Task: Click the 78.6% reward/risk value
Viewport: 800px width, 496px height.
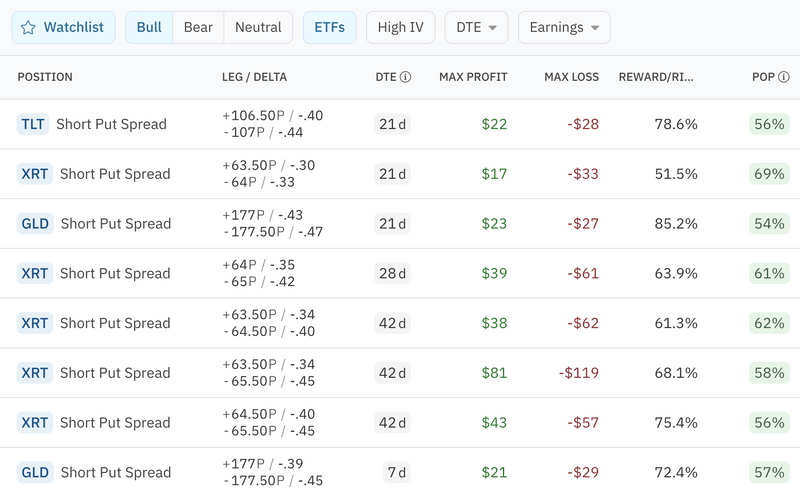Action: 676,124
